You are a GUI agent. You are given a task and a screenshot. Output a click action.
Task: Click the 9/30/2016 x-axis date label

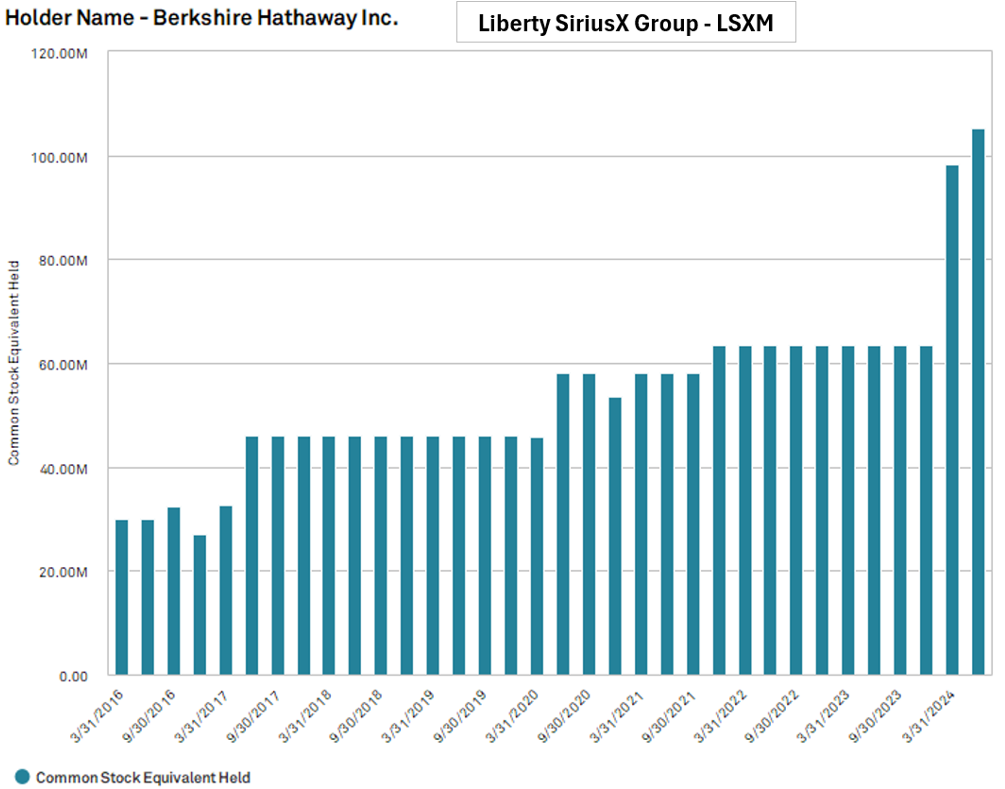pyautogui.click(x=148, y=717)
